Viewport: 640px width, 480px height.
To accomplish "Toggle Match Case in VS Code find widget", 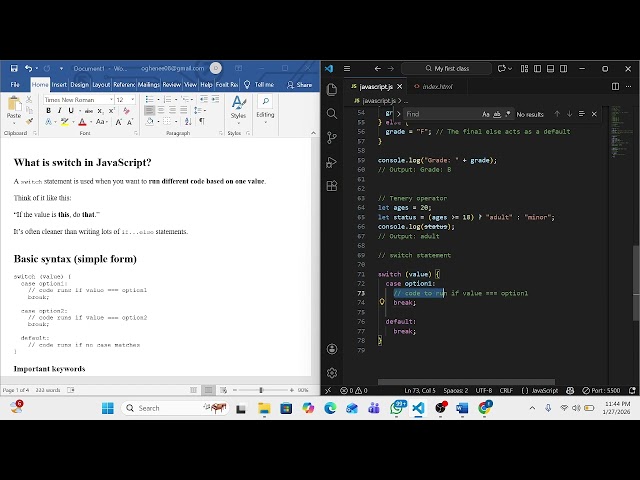I will 486,114.
